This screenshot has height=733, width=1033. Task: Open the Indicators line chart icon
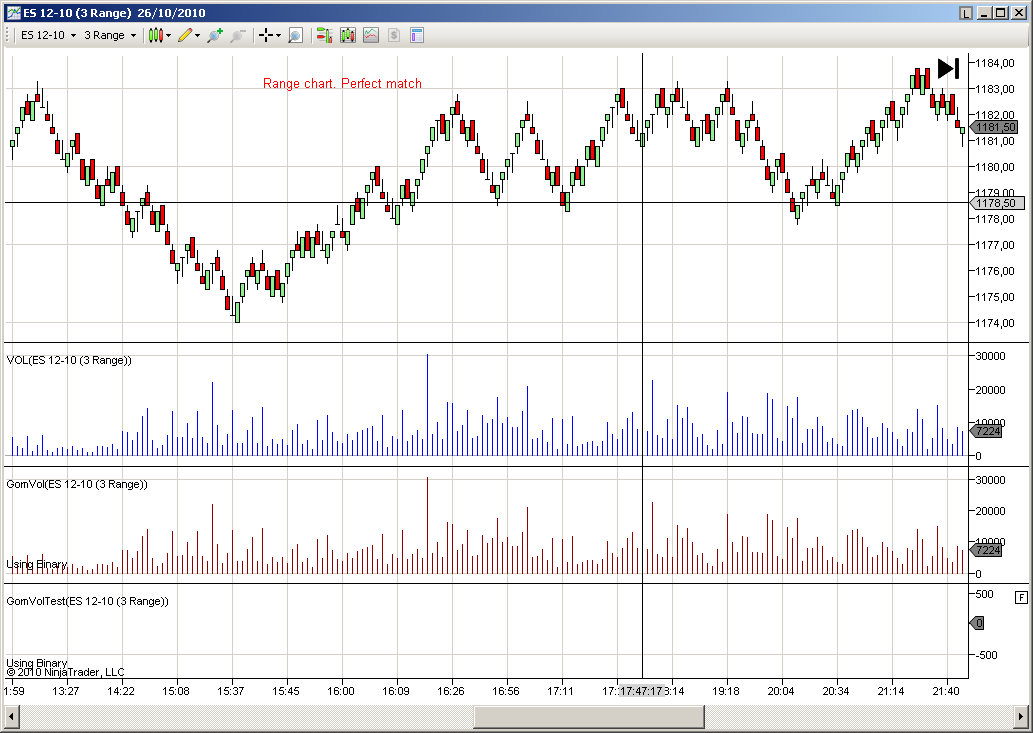[371, 36]
